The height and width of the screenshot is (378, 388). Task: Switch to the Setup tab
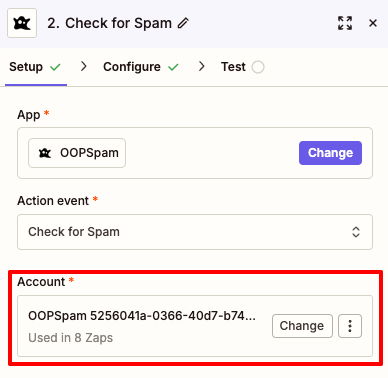click(x=35, y=67)
